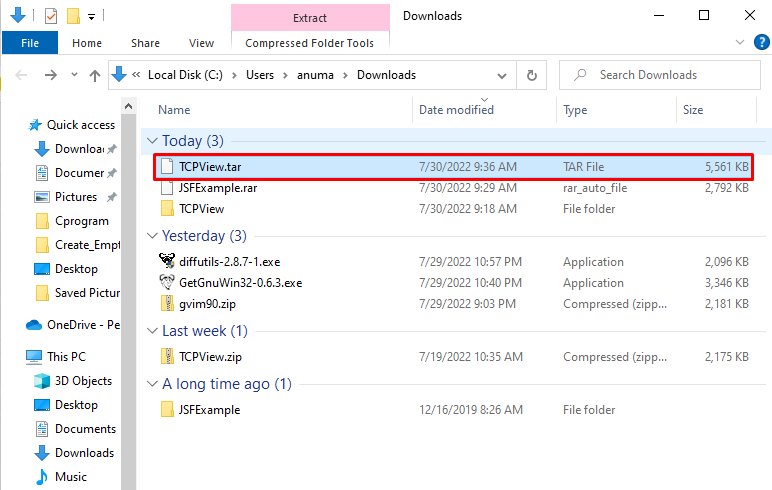Open OneDrive - Personal in sidebar
Screen dimensions: 772x490
pos(83,325)
